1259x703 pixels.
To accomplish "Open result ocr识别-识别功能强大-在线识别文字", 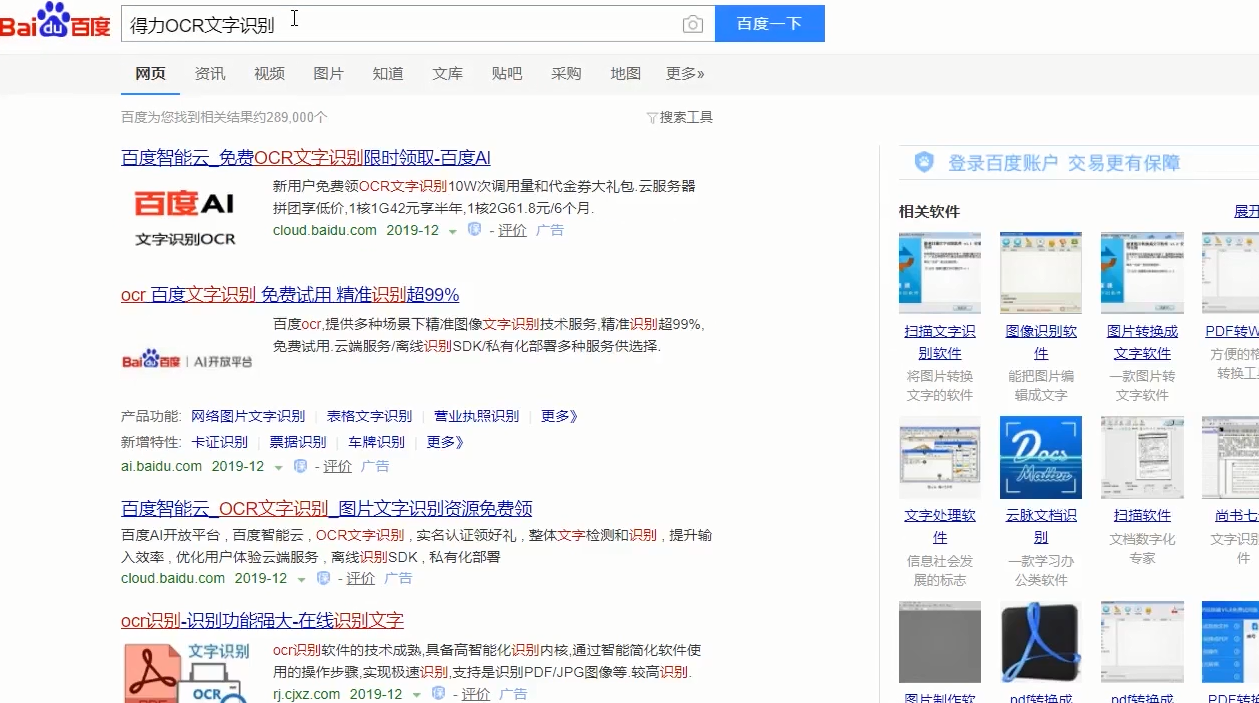I will (x=262, y=620).
